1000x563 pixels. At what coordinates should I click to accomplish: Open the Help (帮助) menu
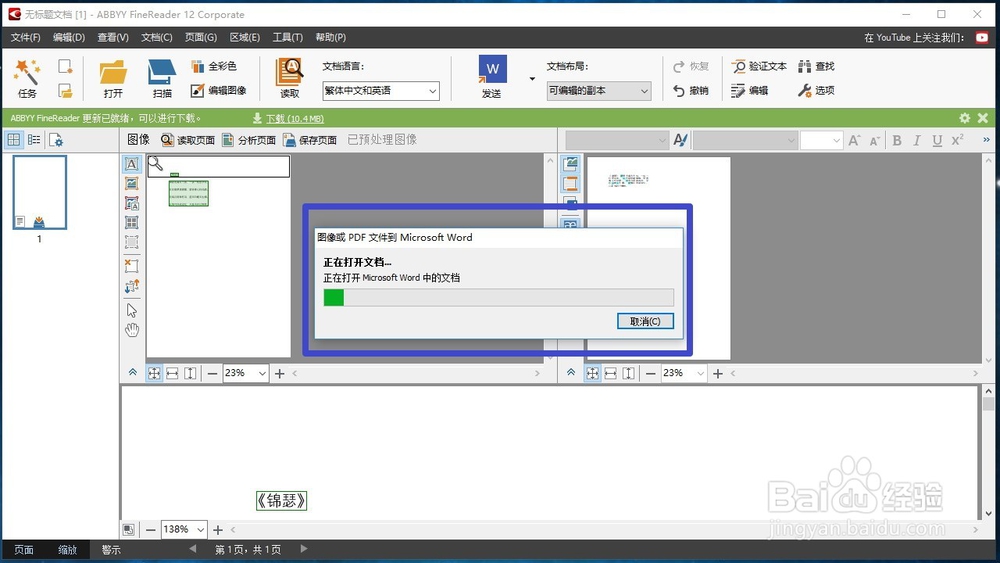(331, 38)
